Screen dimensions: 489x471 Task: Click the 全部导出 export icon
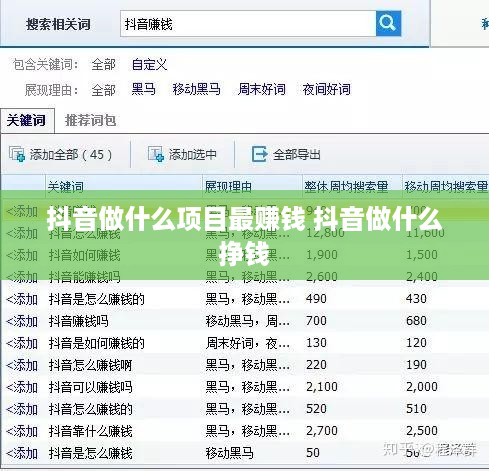click(259, 154)
